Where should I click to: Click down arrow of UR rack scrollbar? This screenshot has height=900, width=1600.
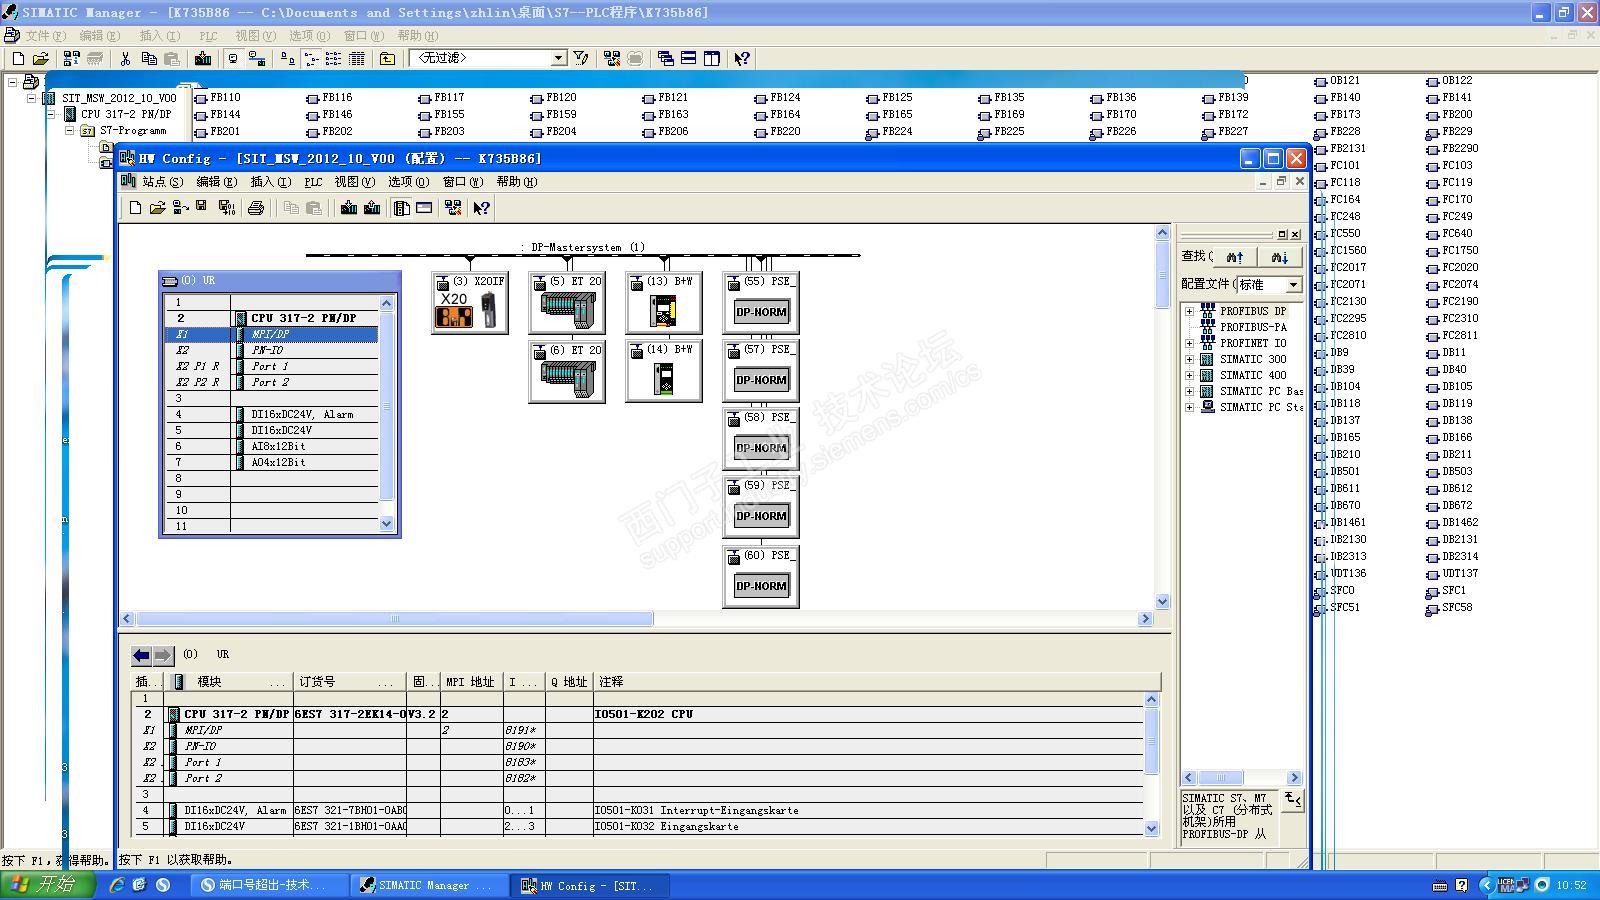click(387, 523)
